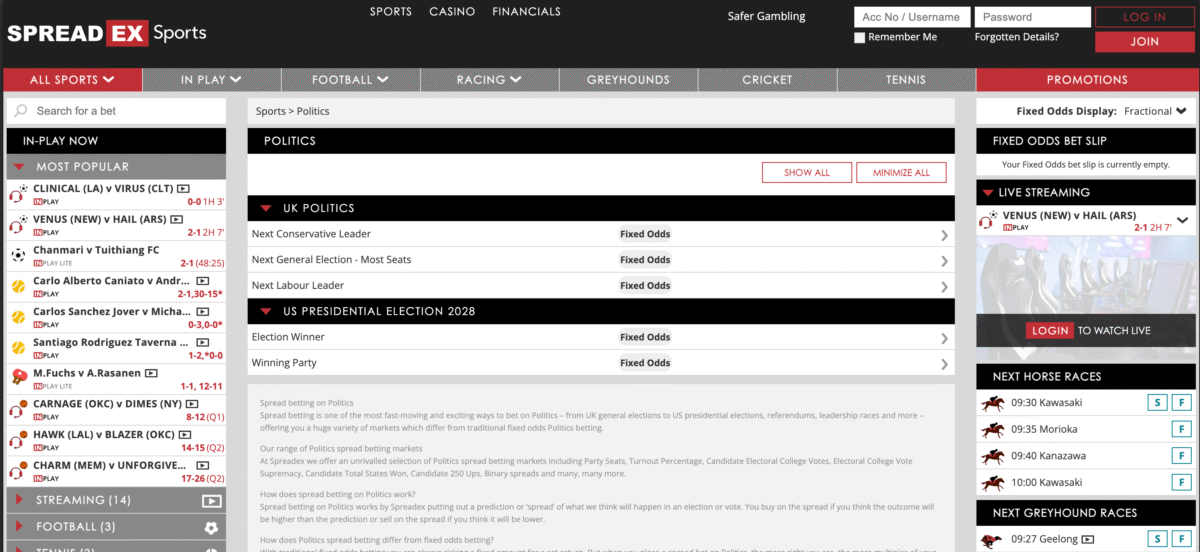Click the Spreadex Sports logo
Viewport: 1200px width, 552px height.
click(x=107, y=33)
